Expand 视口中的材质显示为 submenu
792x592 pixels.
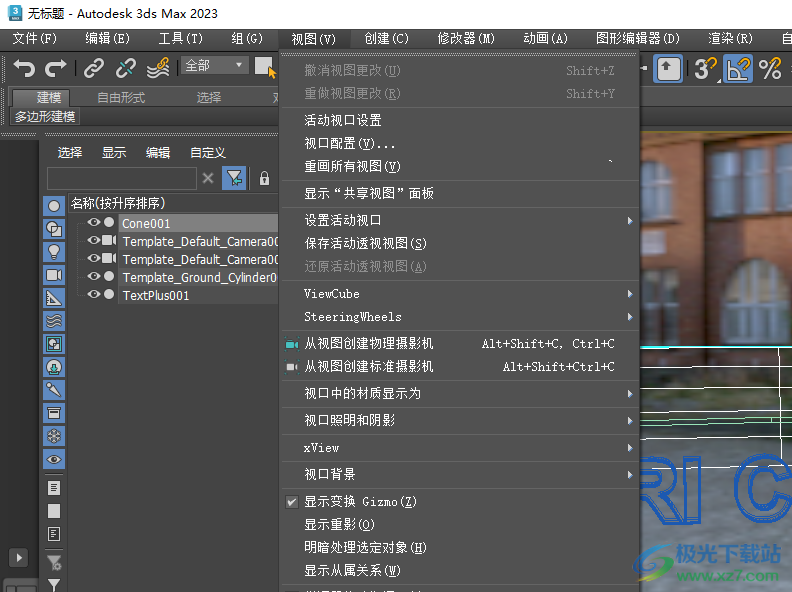[460, 393]
